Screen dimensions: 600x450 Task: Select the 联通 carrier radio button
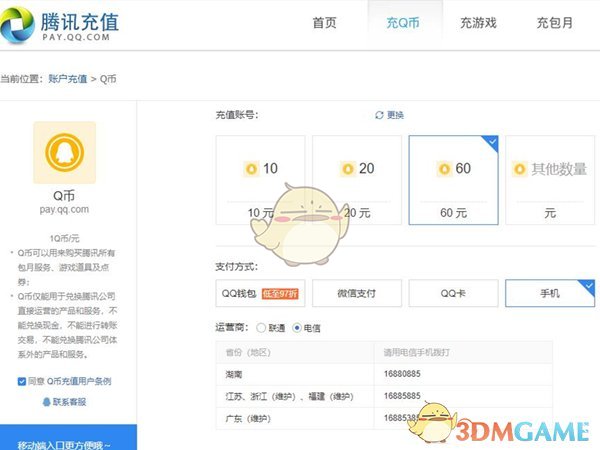[x=261, y=328]
